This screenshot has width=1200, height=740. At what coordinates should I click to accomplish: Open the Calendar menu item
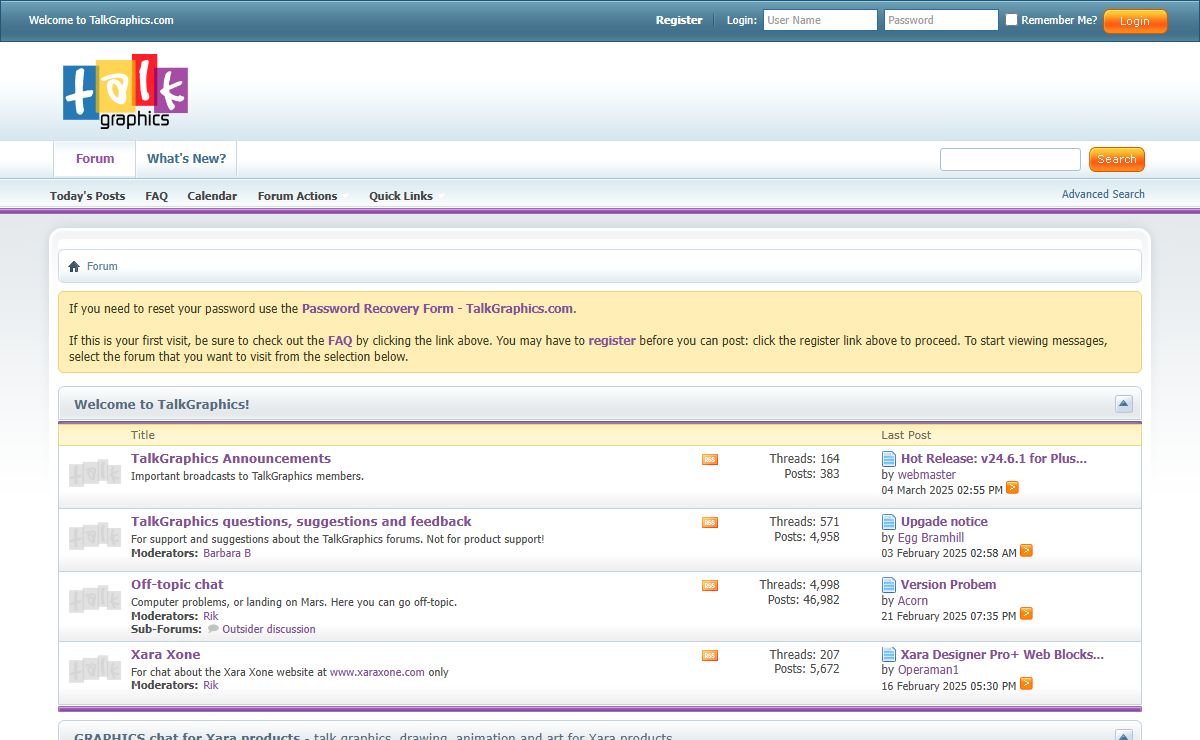pyautogui.click(x=212, y=196)
